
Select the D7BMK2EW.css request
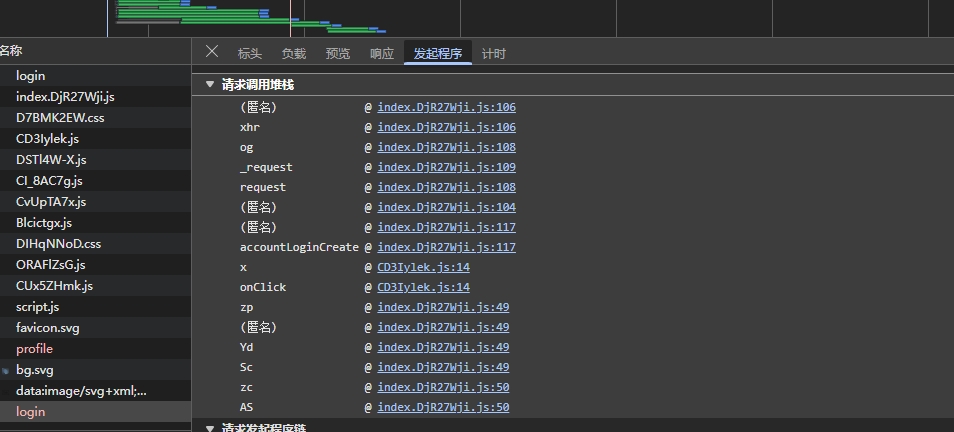96,118
